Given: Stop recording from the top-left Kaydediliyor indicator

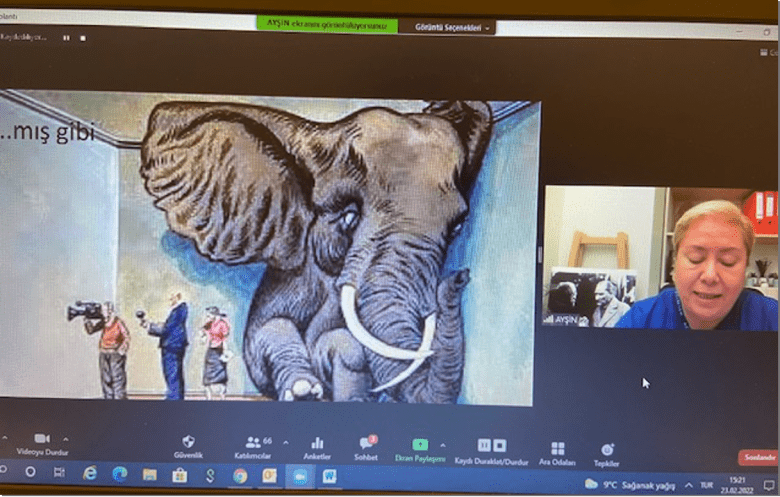Looking at the screenshot, I should pyautogui.click(x=83, y=38).
